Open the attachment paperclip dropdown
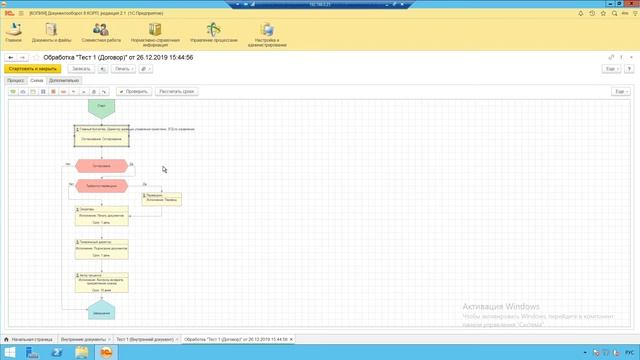This screenshot has width=640, height=360. click(x=145, y=69)
